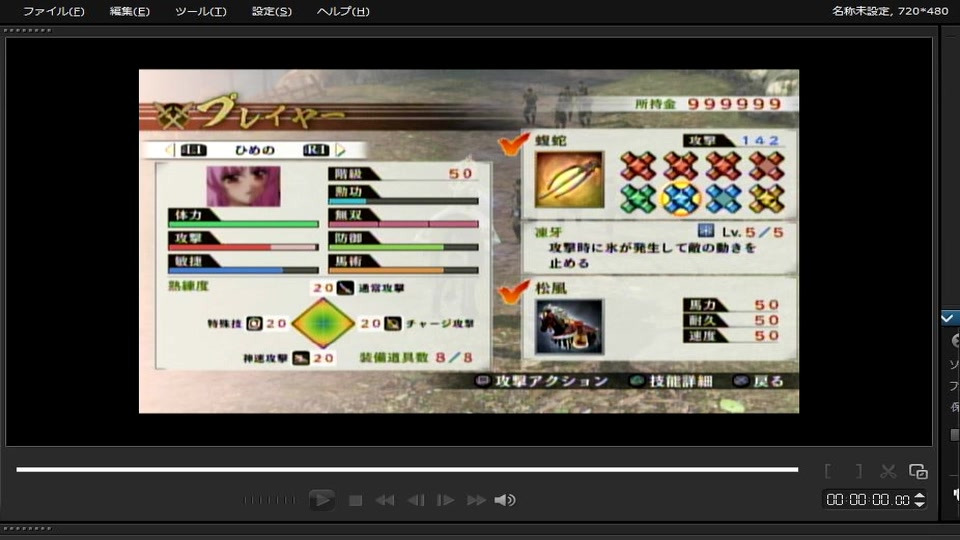This screenshot has height=540, width=960.
Task: Click 攻撃アクション text in the preview
Action: [551, 381]
